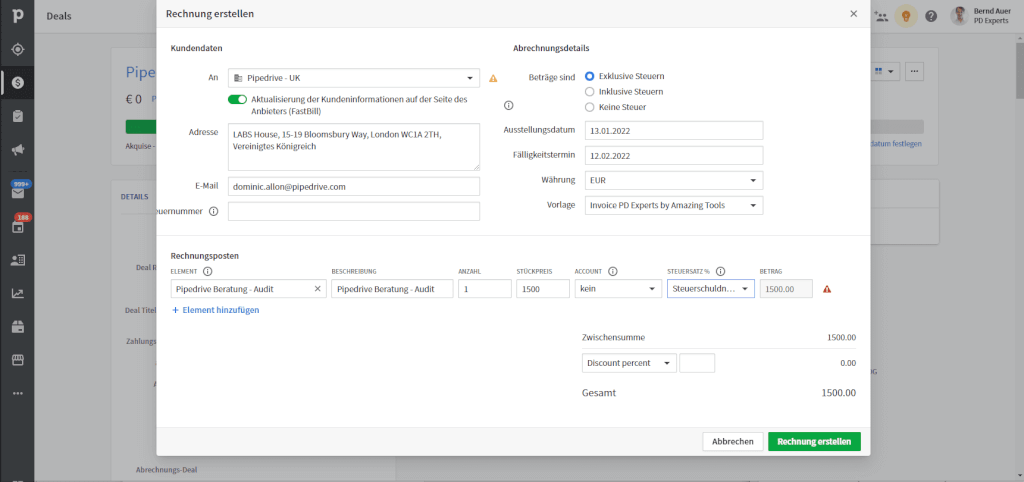The height and width of the screenshot is (482, 1024).
Task: Click the Zwischensumme label
Action: 613,338
